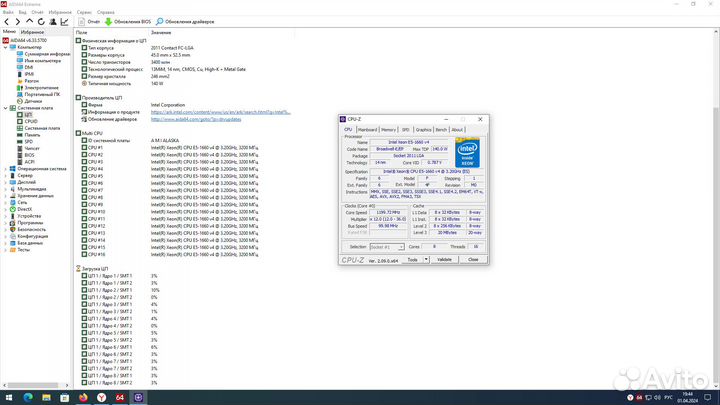Click the Отчет report toolbar button
The height and width of the screenshot is (405, 720).
(x=89, y=20)
